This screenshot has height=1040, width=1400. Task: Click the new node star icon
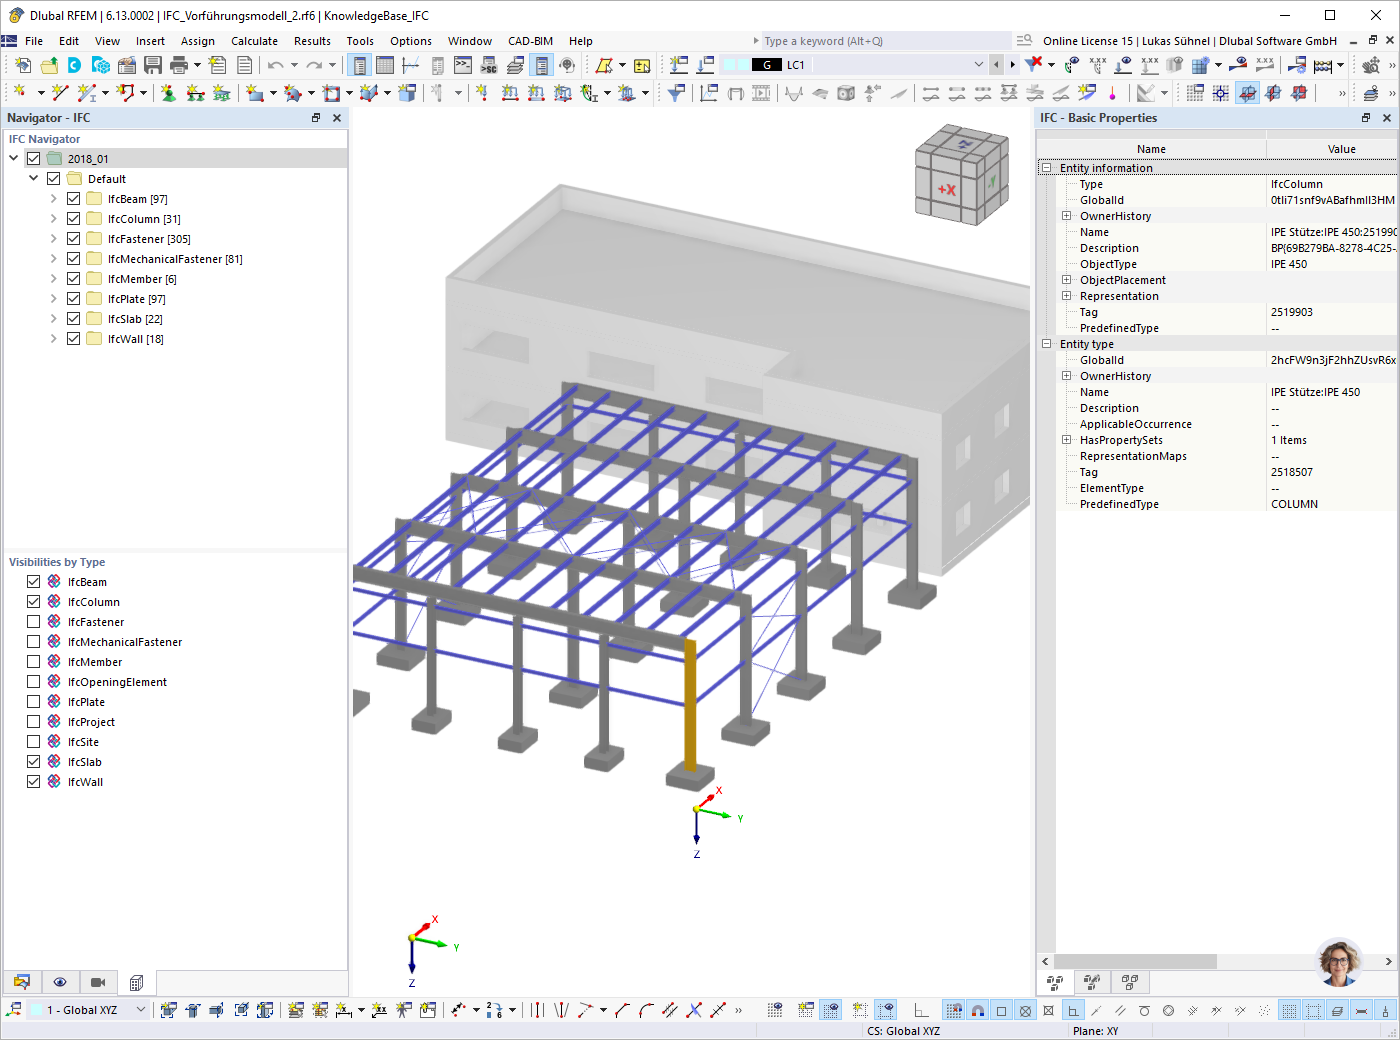[18, 92]
